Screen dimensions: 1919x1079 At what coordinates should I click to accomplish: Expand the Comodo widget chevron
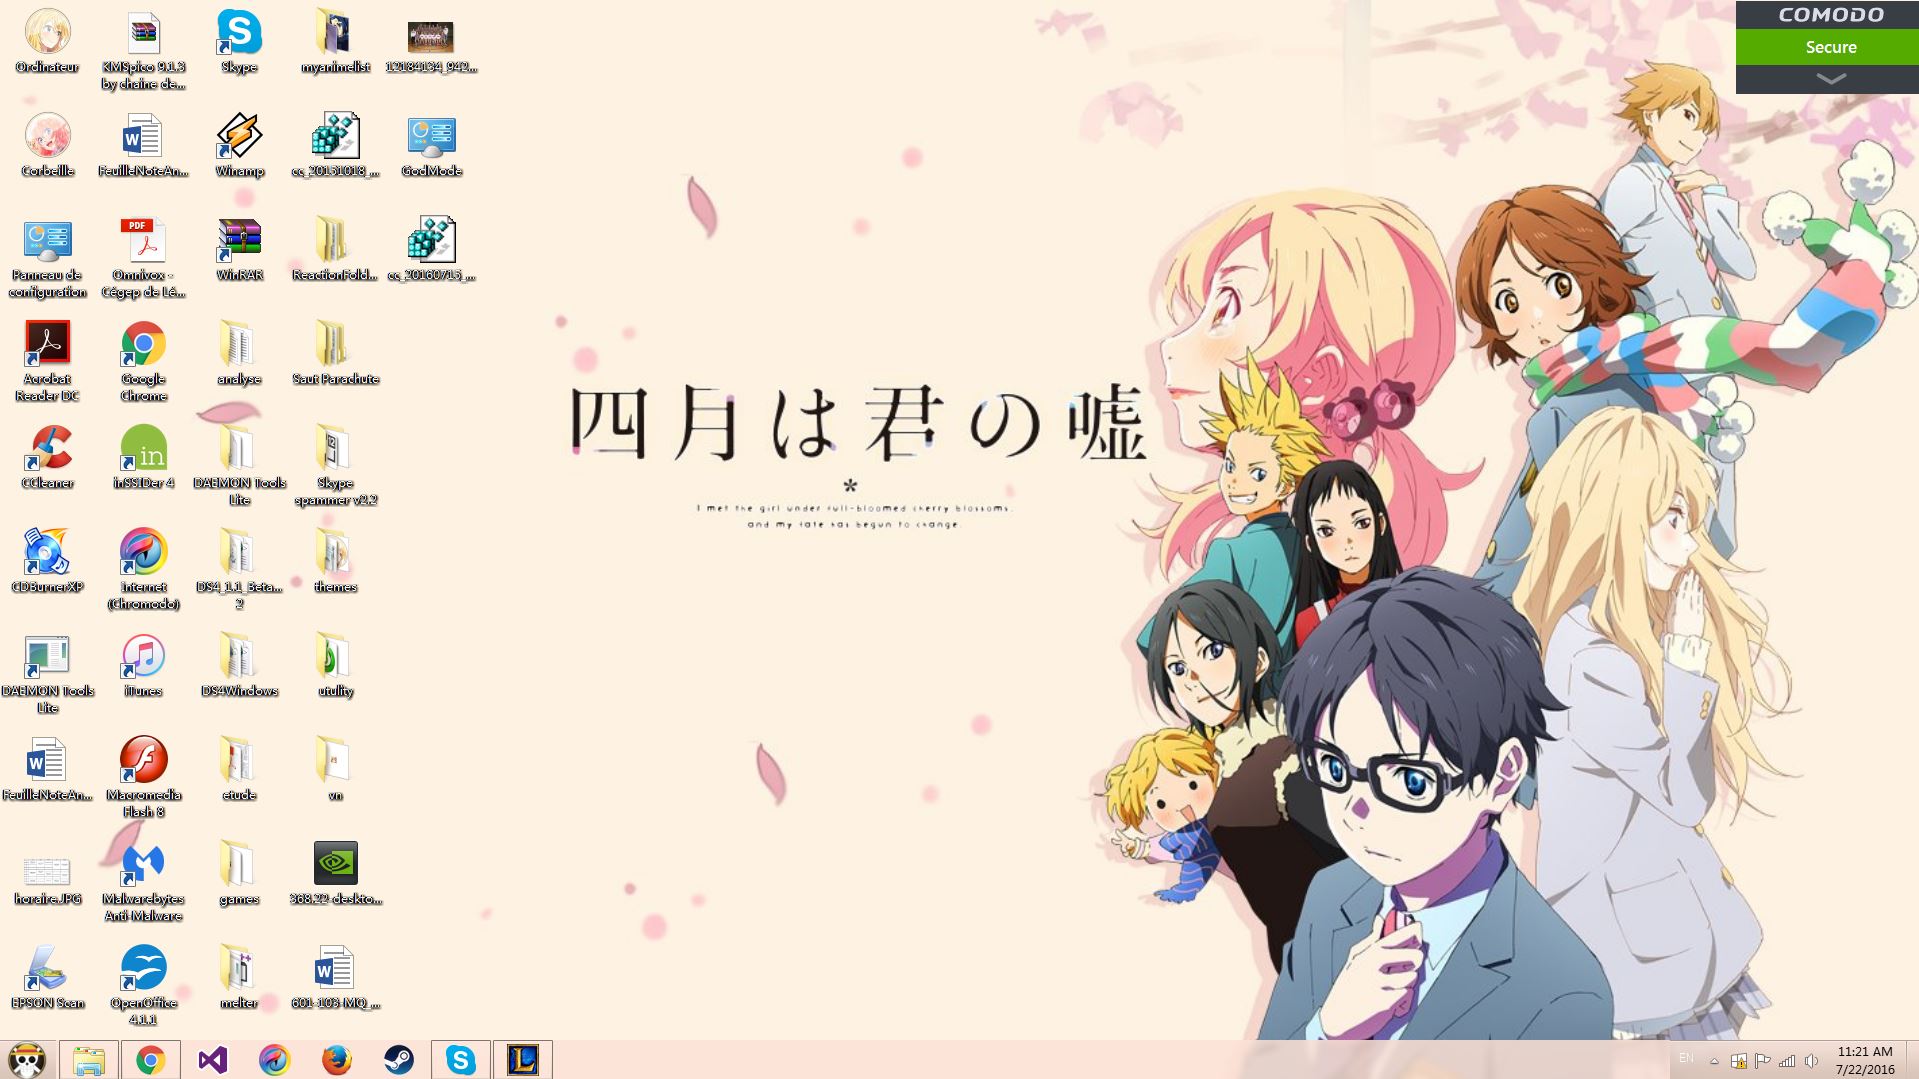point(1830,79)
